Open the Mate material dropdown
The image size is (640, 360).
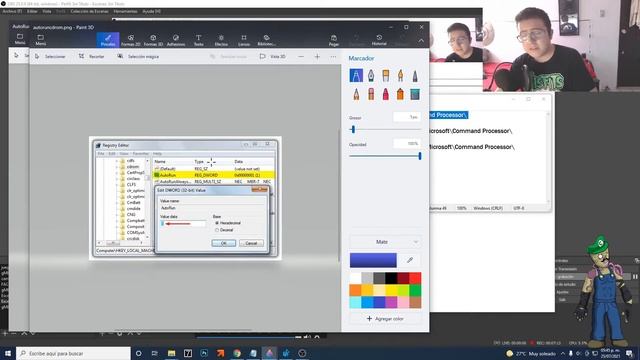click(384, 242)
